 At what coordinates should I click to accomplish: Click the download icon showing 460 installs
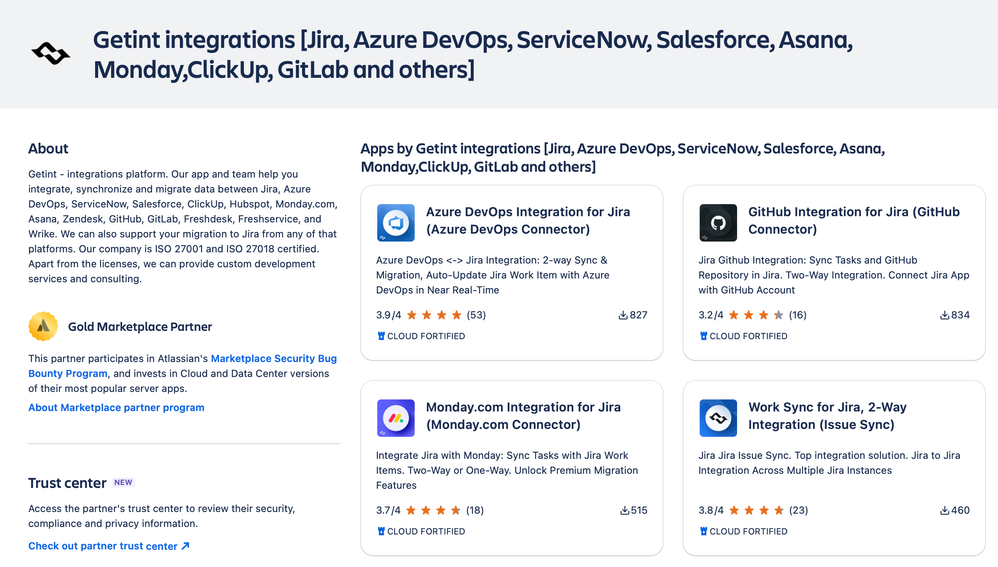945,510
